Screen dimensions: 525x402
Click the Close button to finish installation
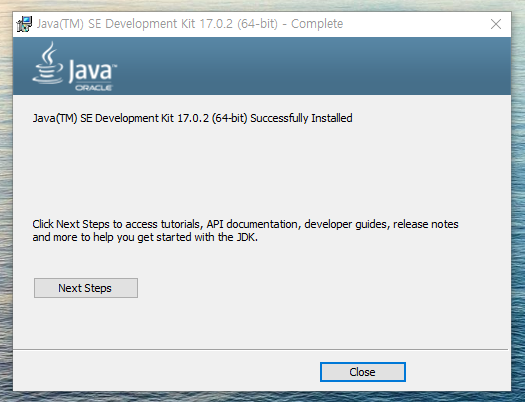[363, 372]
